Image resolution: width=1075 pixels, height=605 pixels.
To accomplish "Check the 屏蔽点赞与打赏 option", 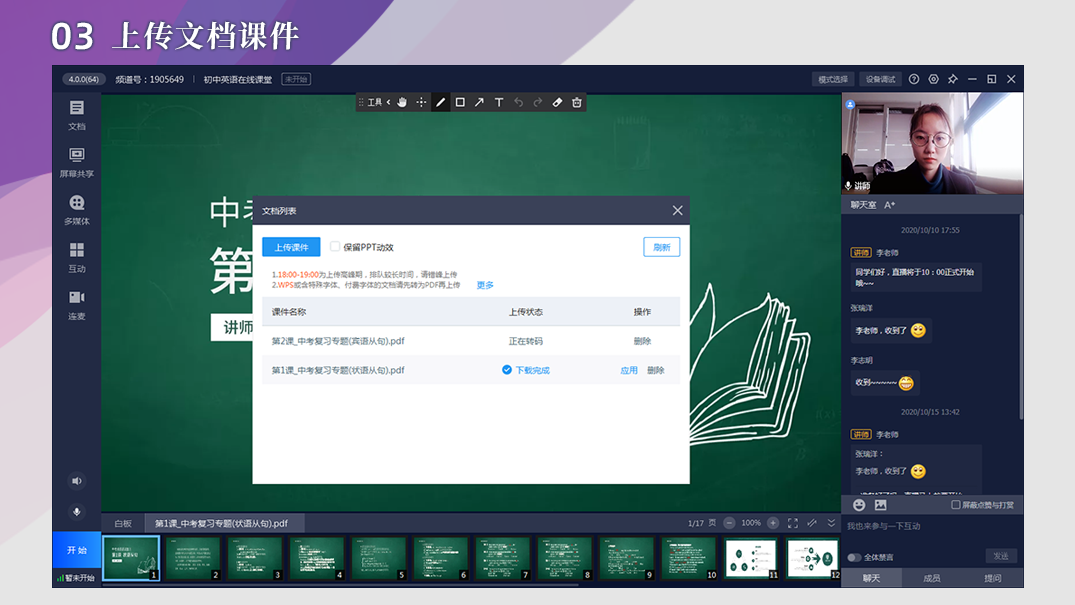I will click(x=956, y=505).
